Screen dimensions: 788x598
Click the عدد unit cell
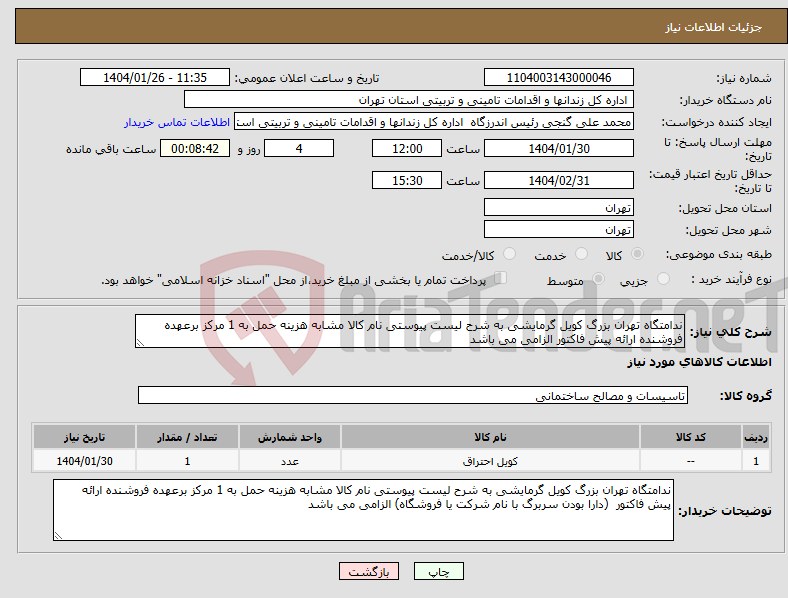[290, 461]
